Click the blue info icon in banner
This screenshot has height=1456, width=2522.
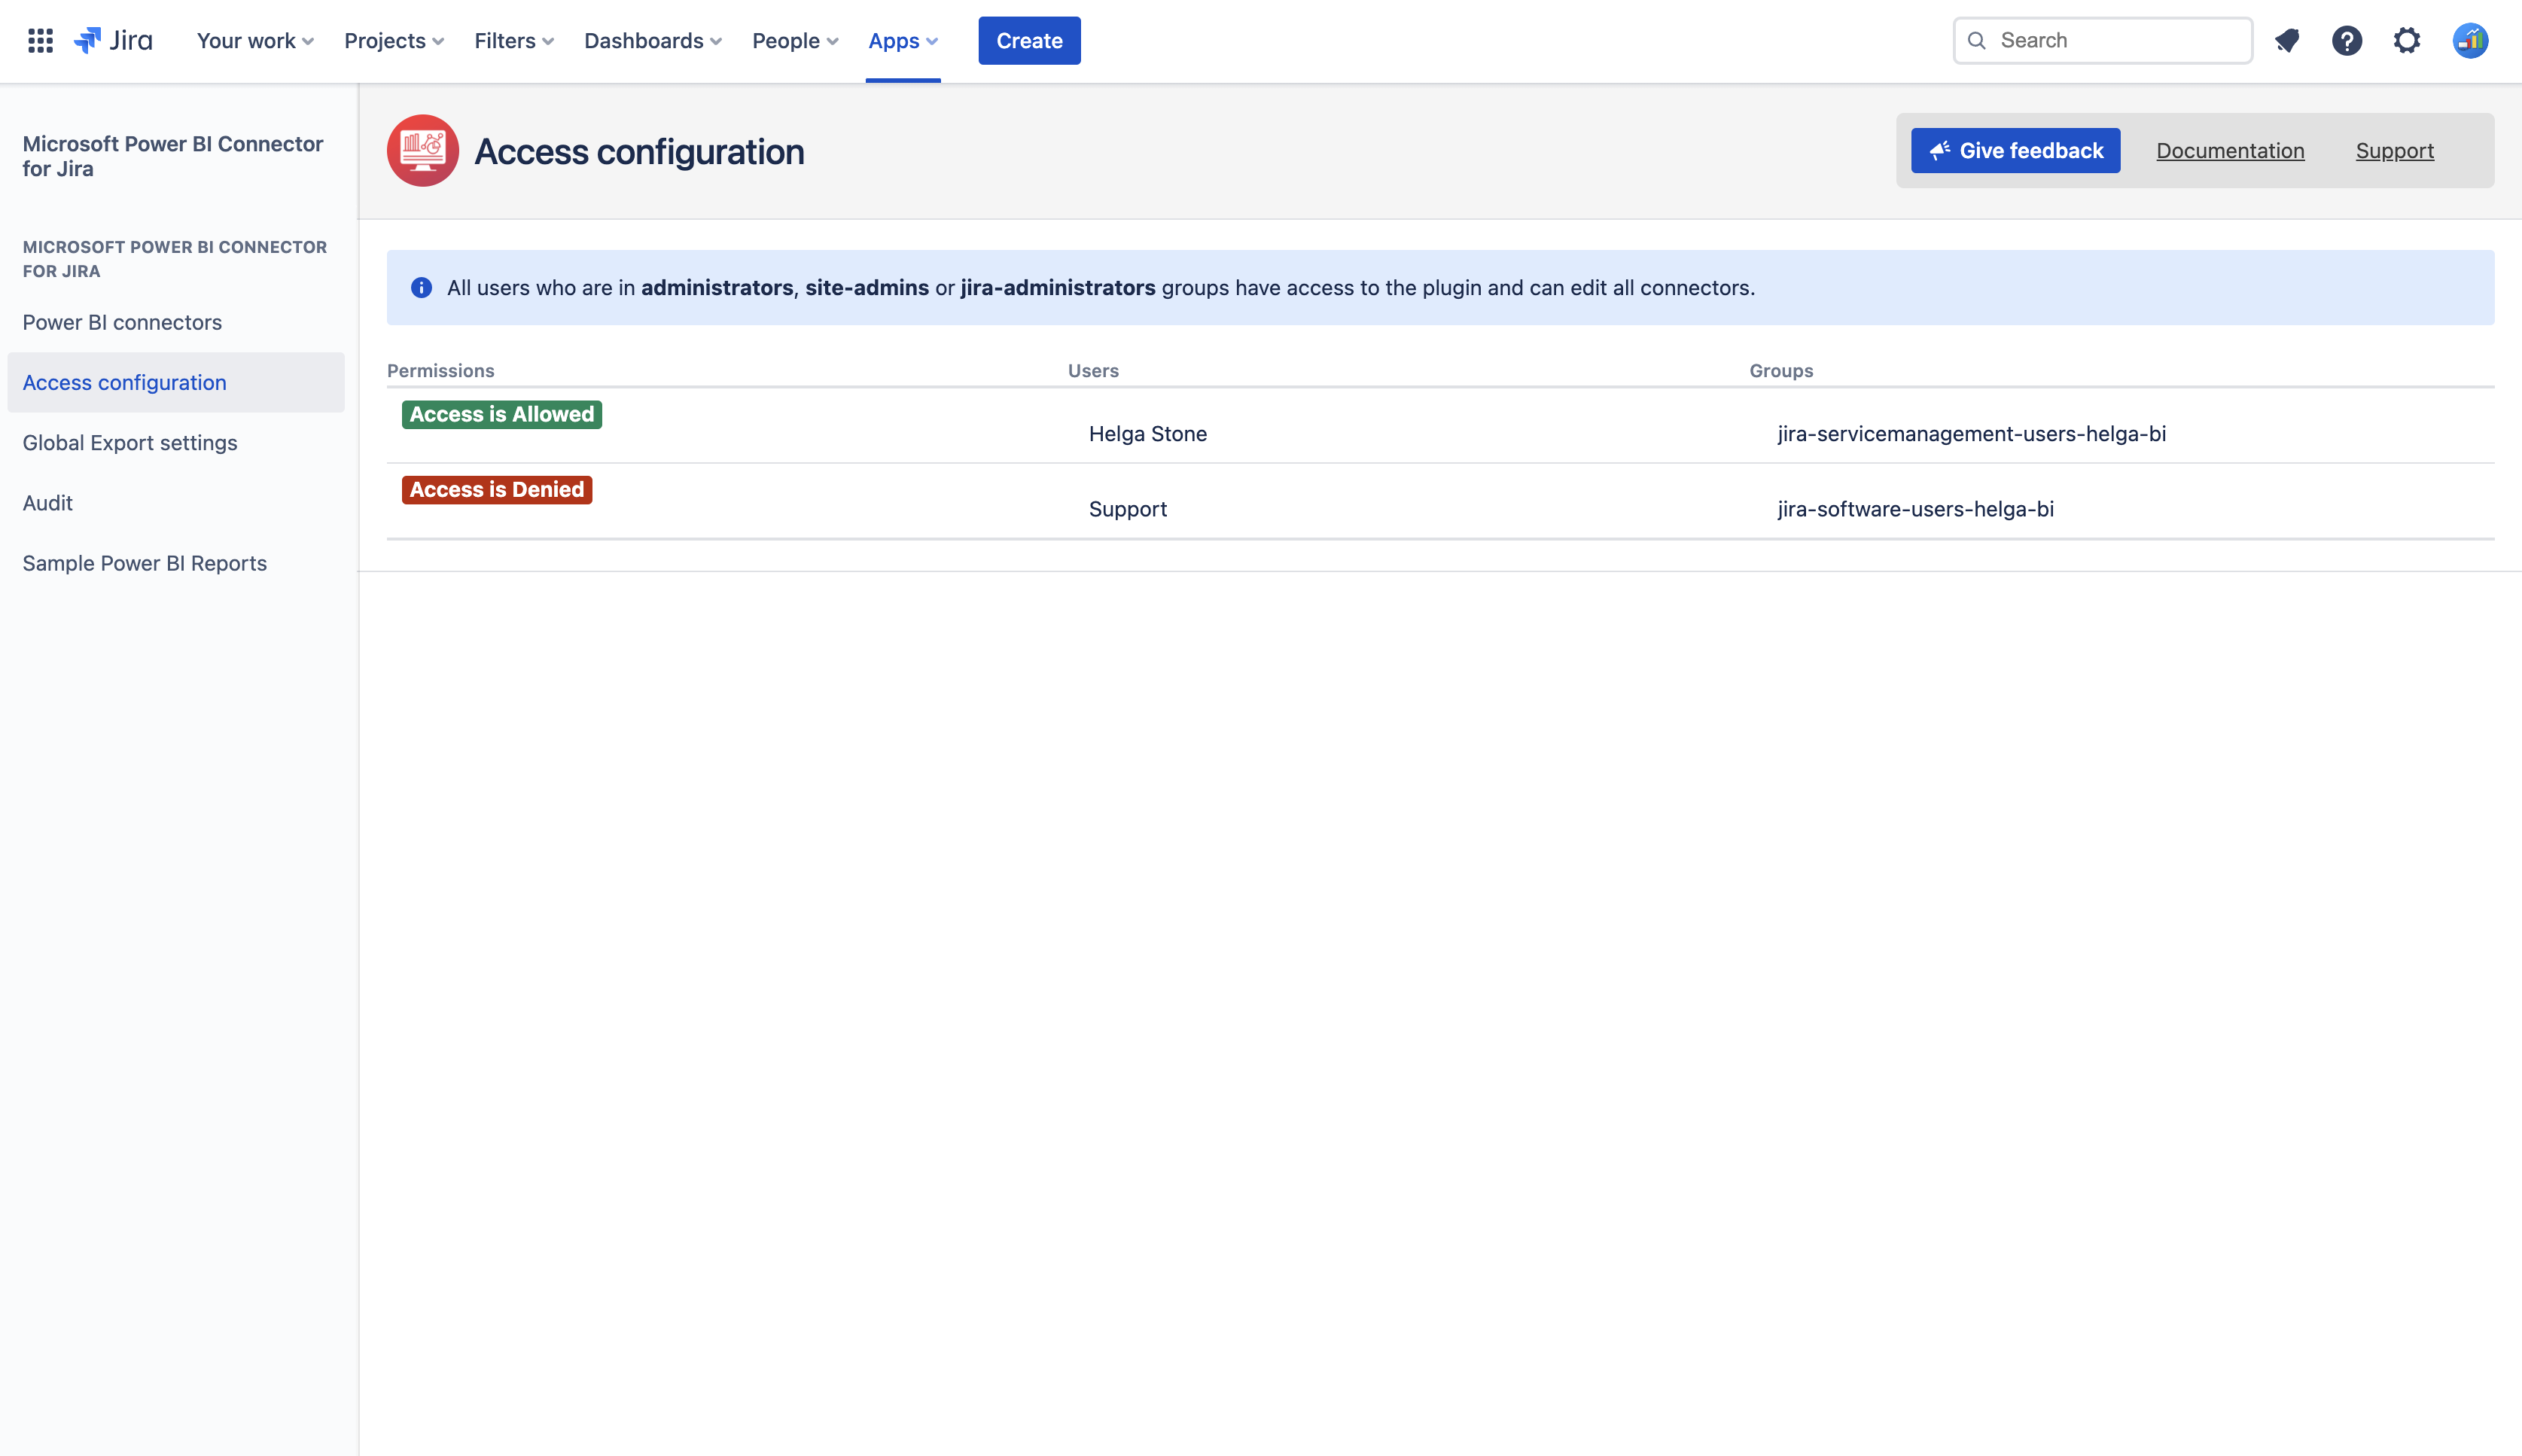(421, 288)
